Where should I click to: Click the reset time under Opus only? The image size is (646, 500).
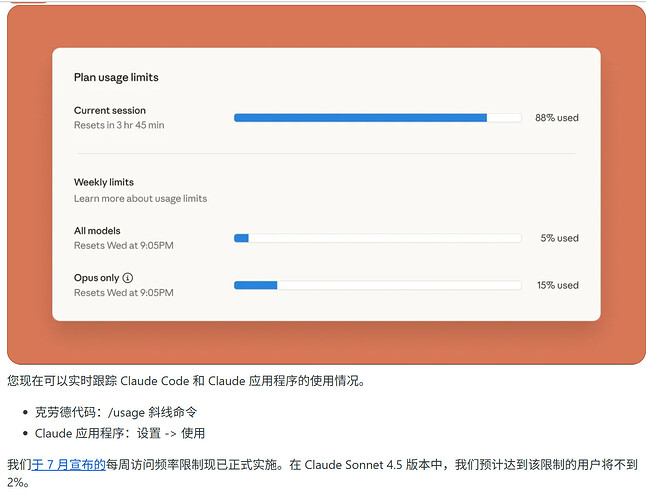[x=124, y=292]
